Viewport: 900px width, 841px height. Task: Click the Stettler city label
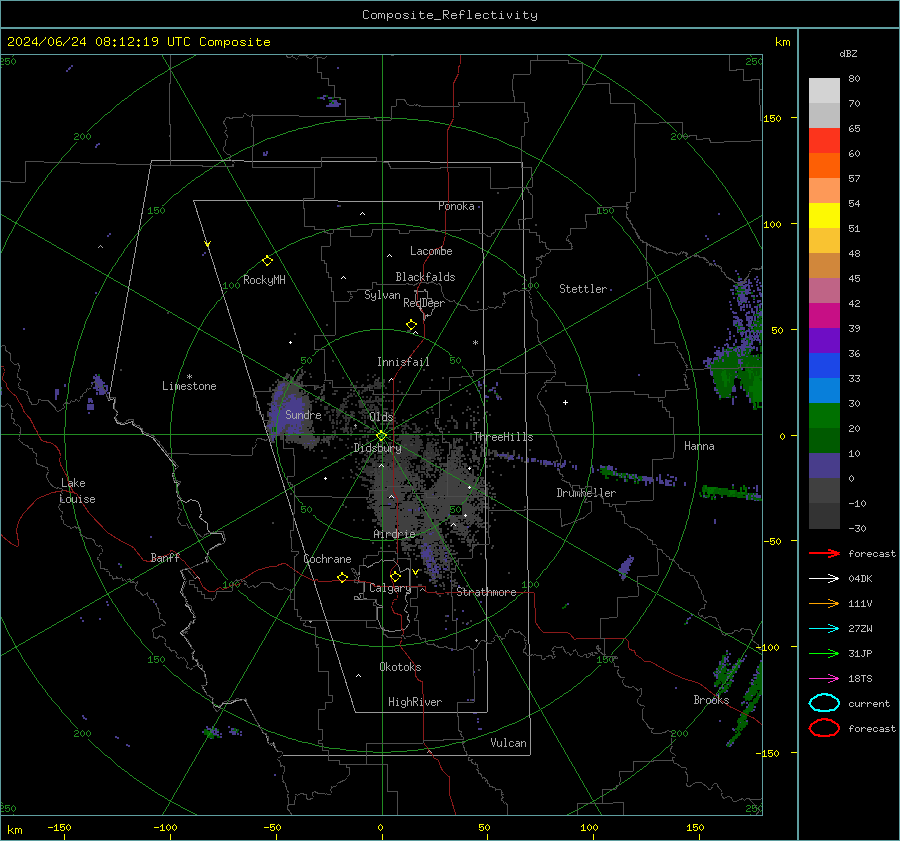coord(583,289)
